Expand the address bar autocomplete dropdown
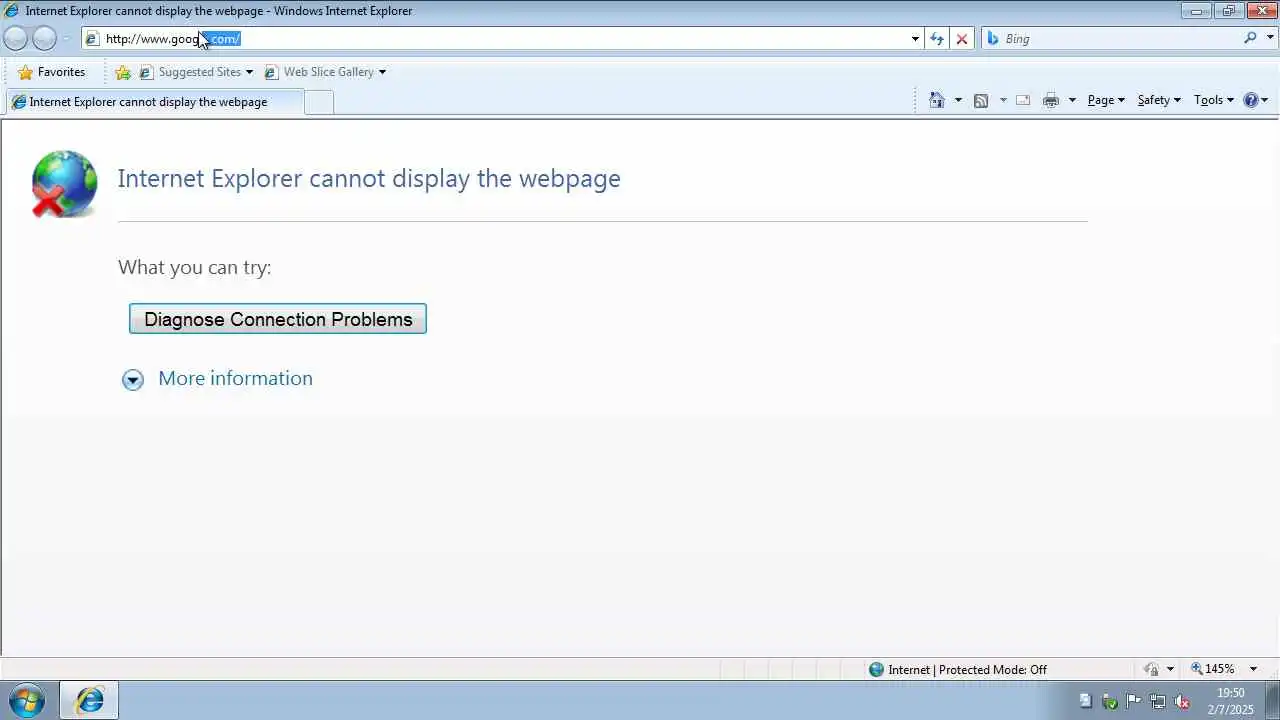 pos(915,39)
